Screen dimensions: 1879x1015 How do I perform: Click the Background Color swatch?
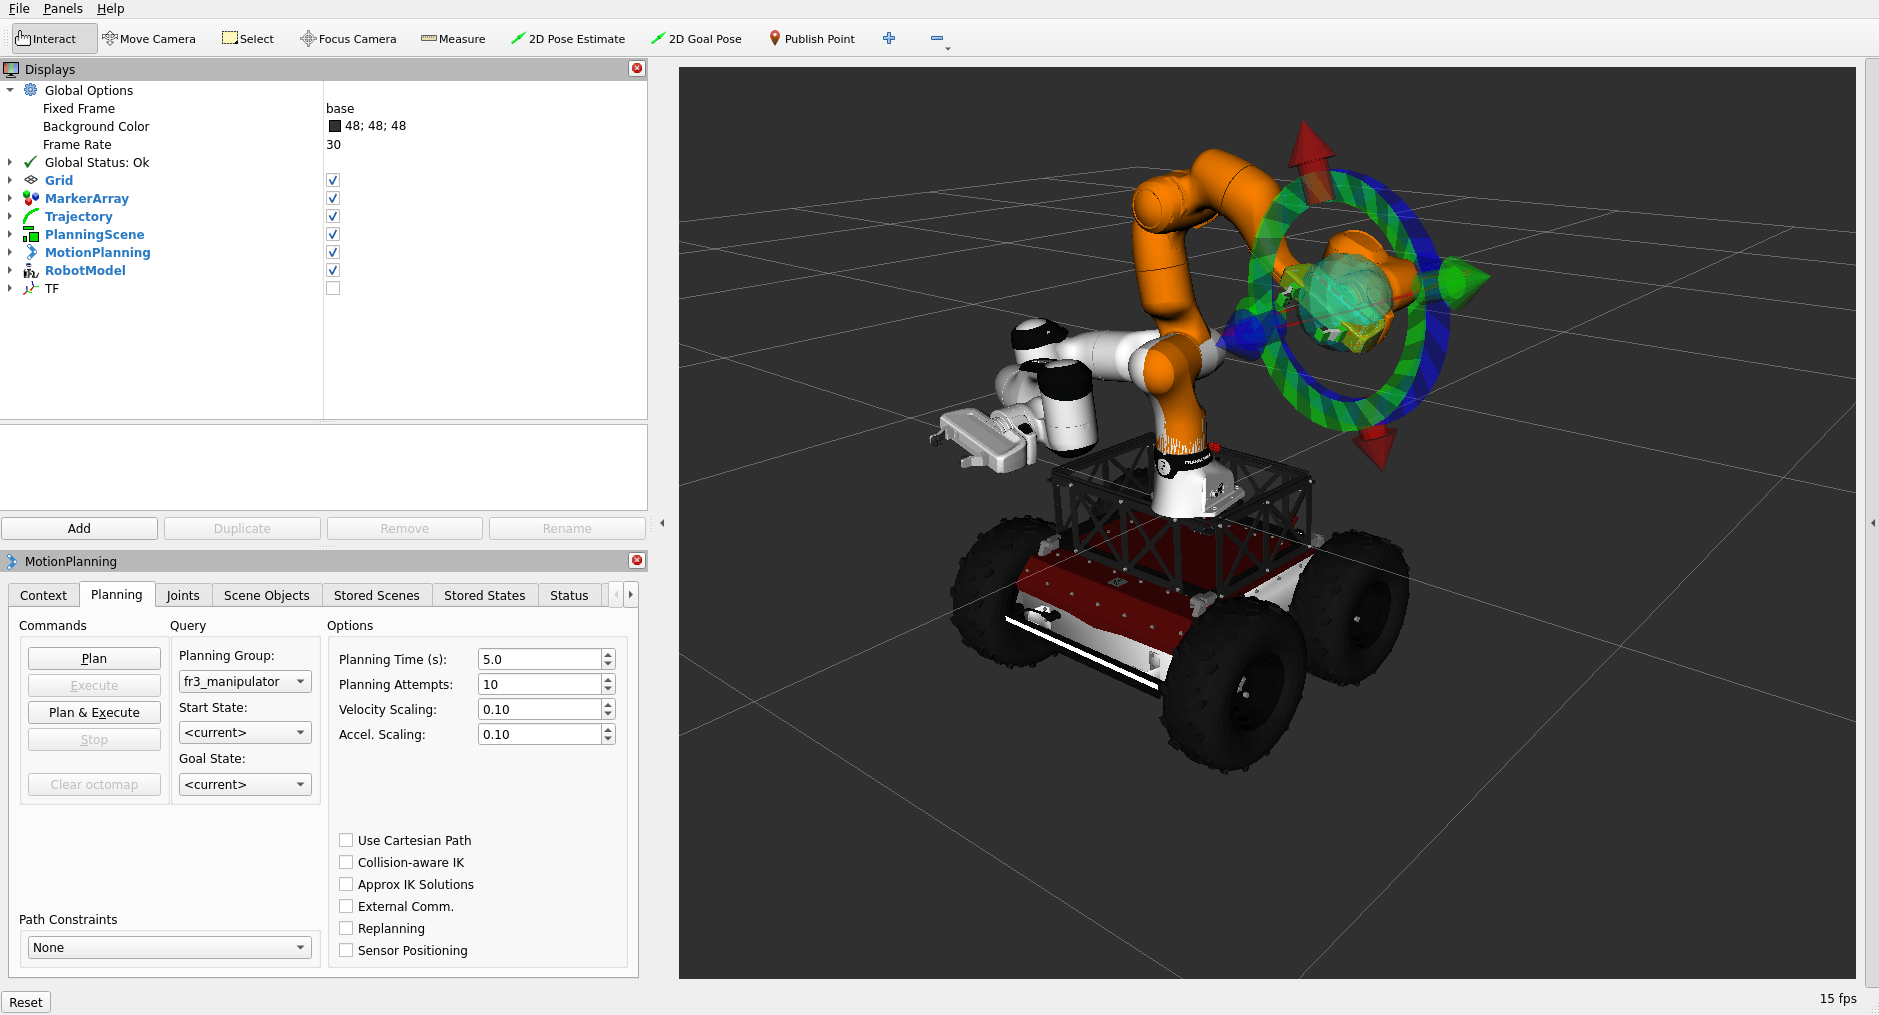click(x=335, y=126)
